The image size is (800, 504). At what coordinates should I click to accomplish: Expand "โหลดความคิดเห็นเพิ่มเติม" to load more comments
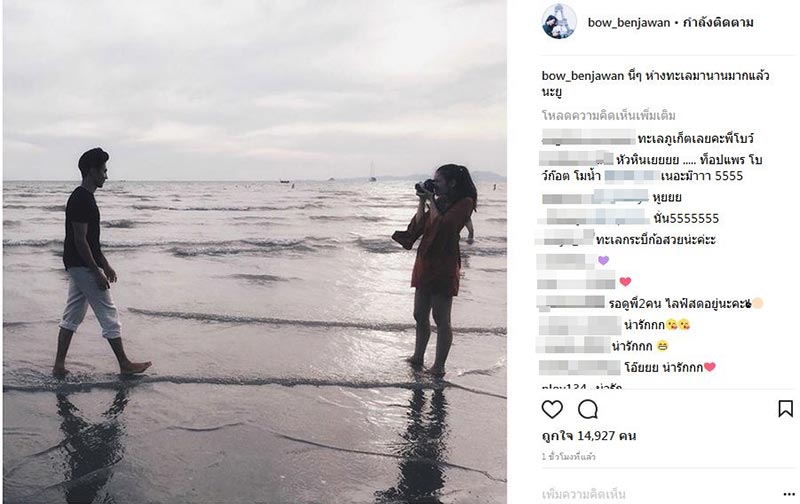(608, 116)
